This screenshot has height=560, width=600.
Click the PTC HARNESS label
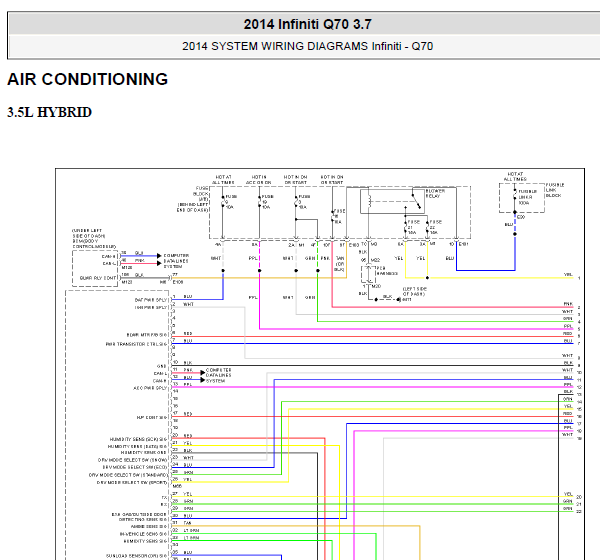tap(387, 271)
